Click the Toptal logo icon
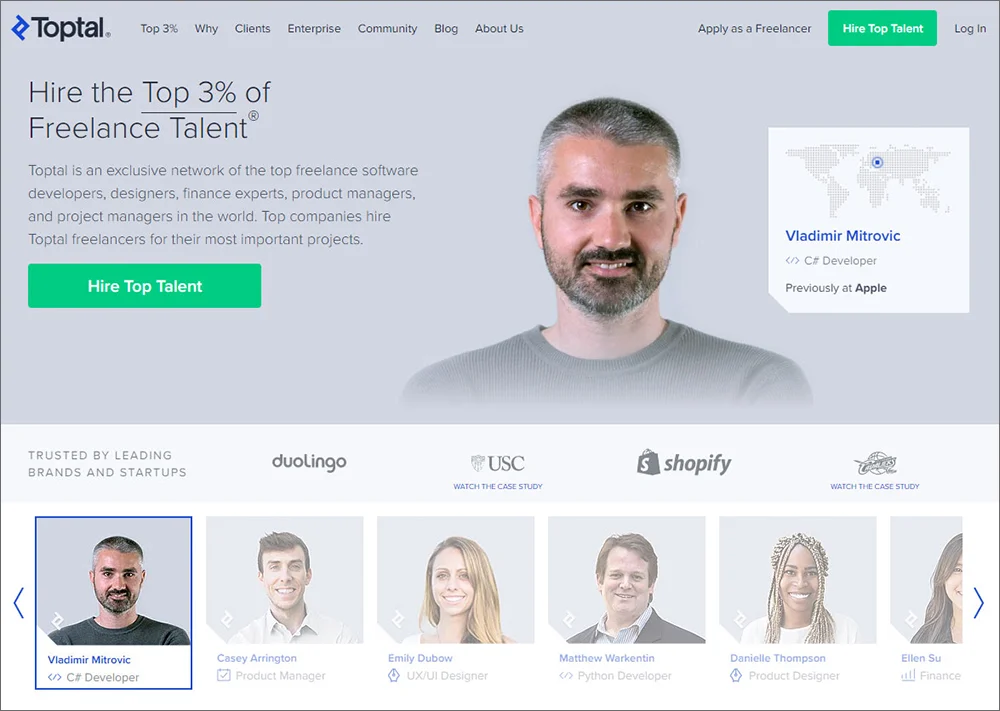 pos(20,28)
